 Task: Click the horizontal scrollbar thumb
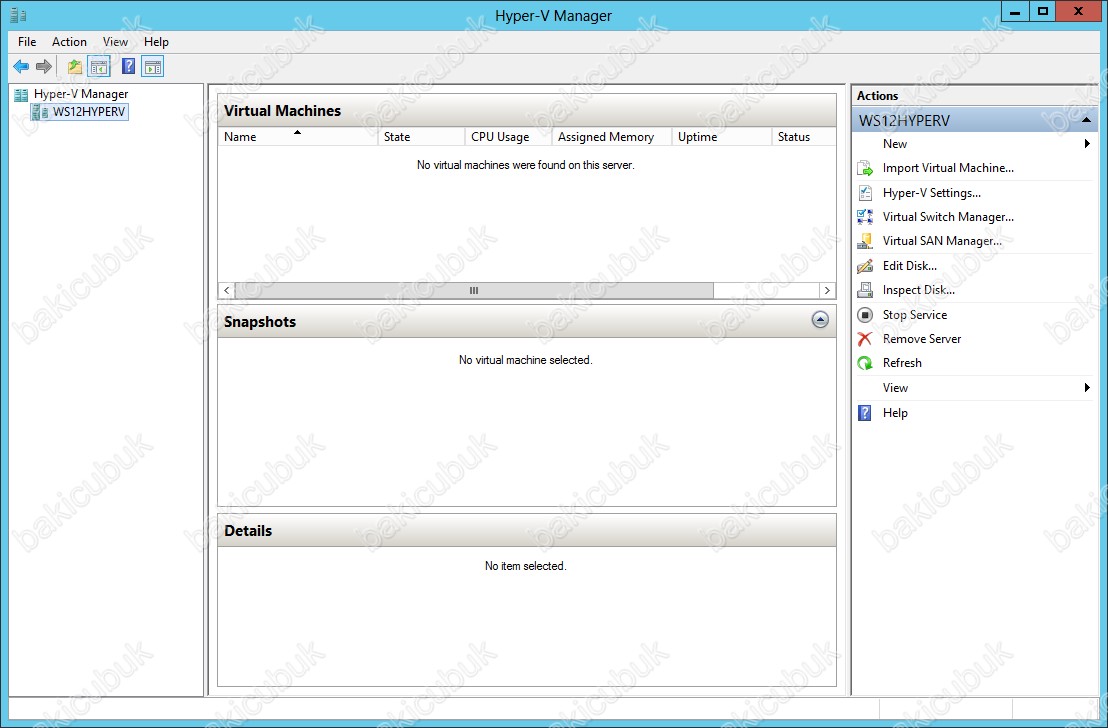coord(474,290)
